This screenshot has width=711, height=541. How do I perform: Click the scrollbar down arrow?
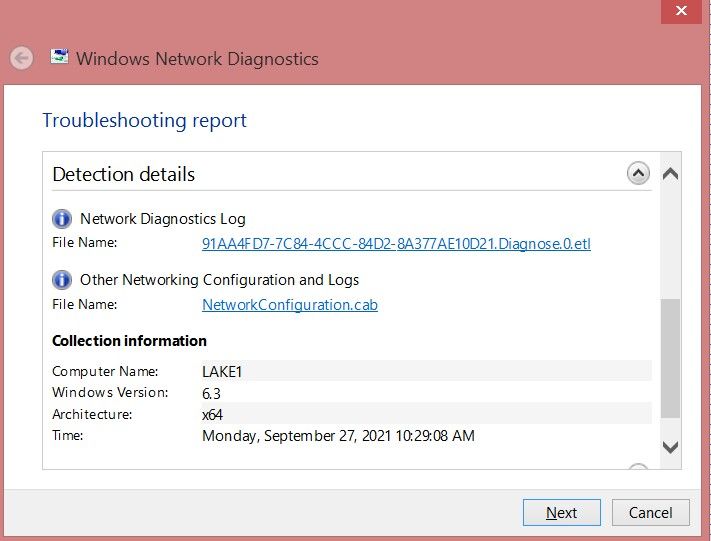coord(670,447)
